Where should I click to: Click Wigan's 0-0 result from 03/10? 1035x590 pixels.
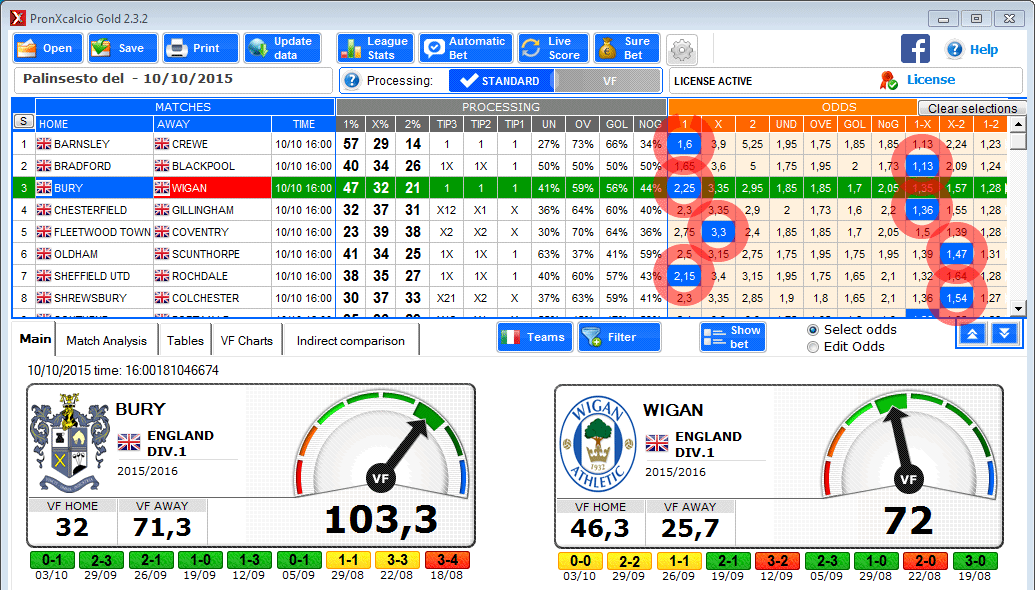click(580, 561)
